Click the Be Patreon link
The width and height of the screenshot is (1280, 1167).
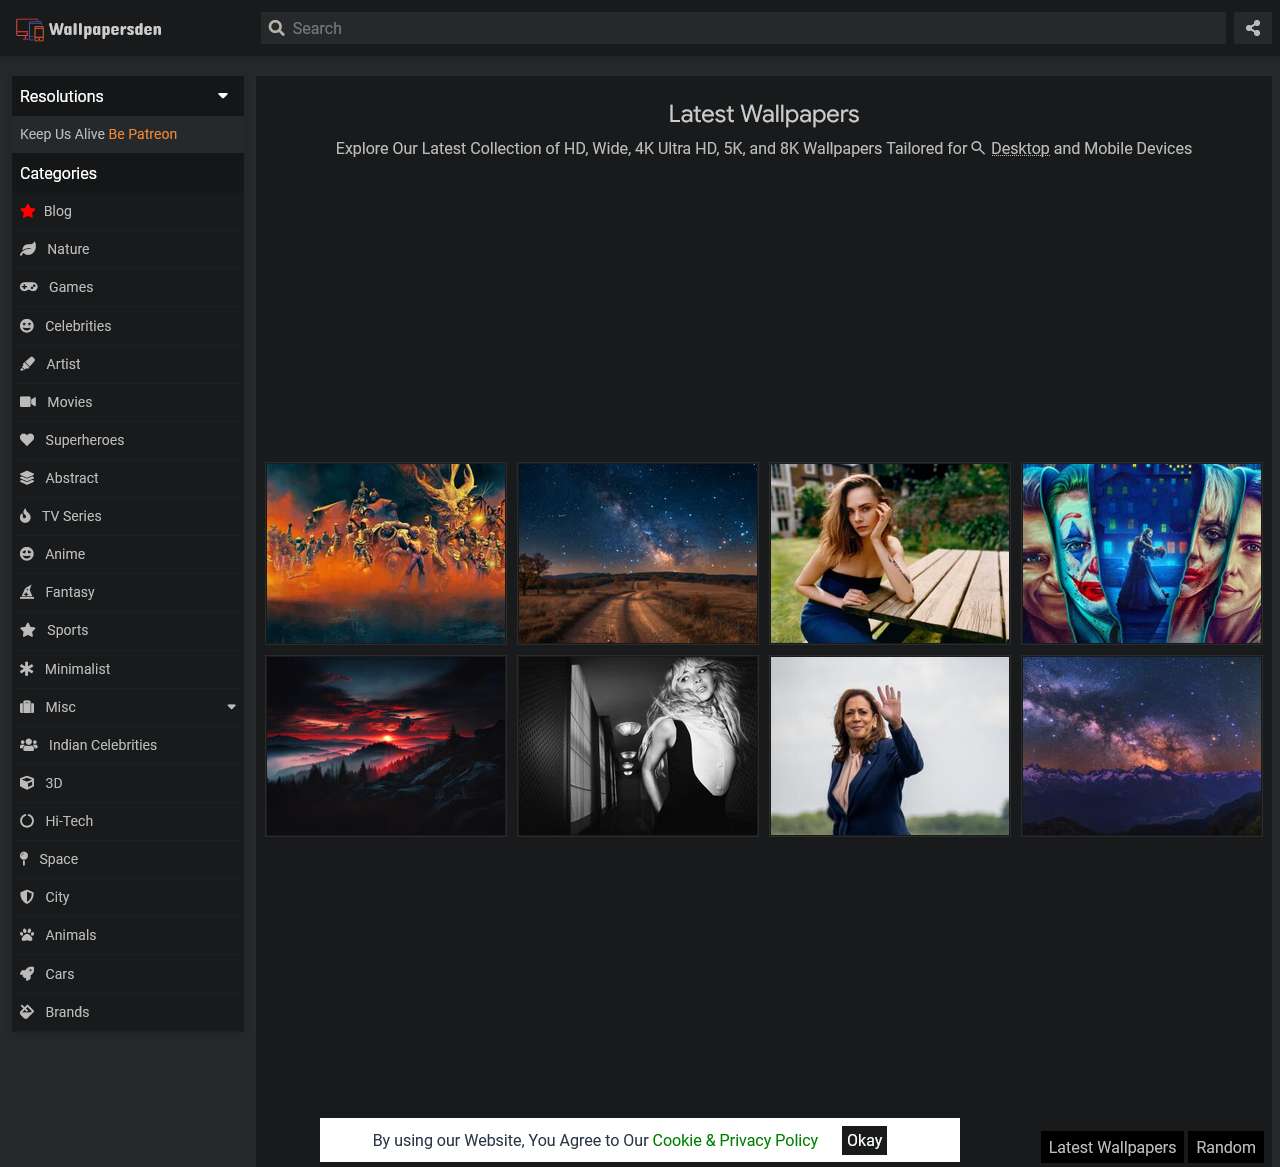point(143,134)
